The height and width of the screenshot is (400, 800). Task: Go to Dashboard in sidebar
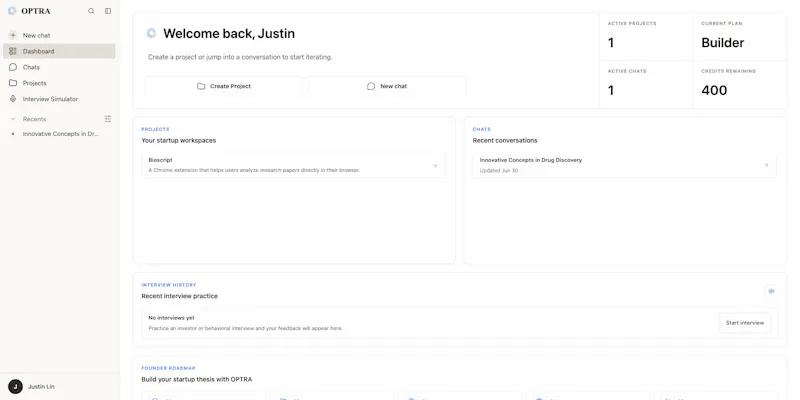[59, 51]
